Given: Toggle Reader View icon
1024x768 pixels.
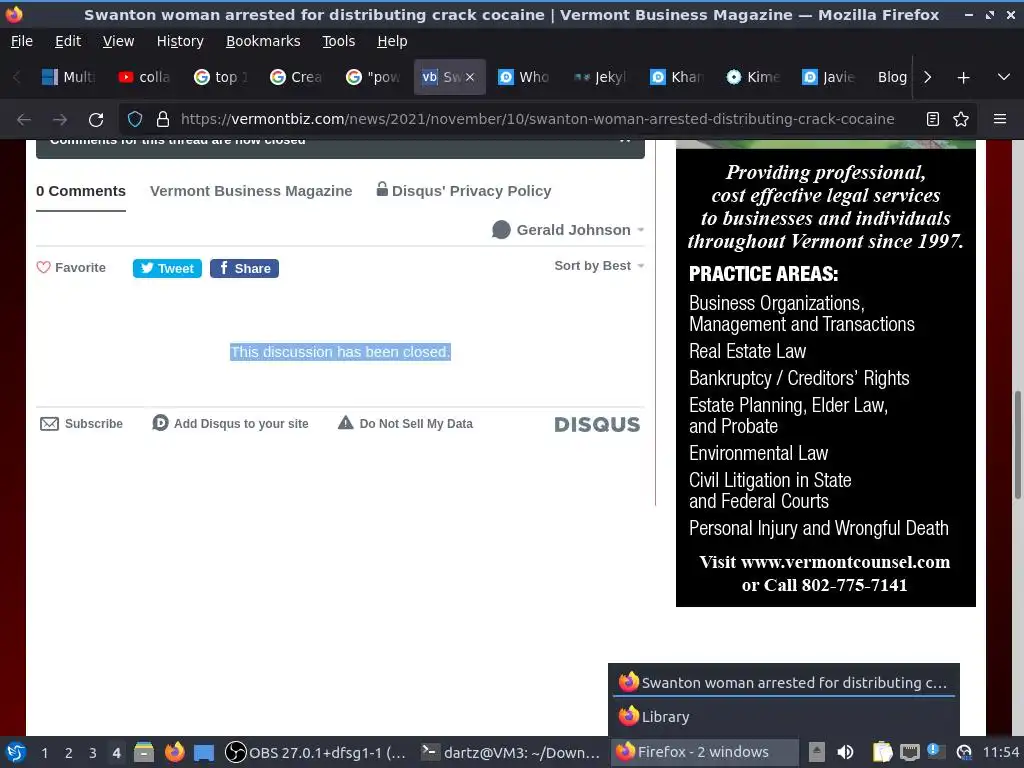Looking at the screenshot, I should pos(933,120).
